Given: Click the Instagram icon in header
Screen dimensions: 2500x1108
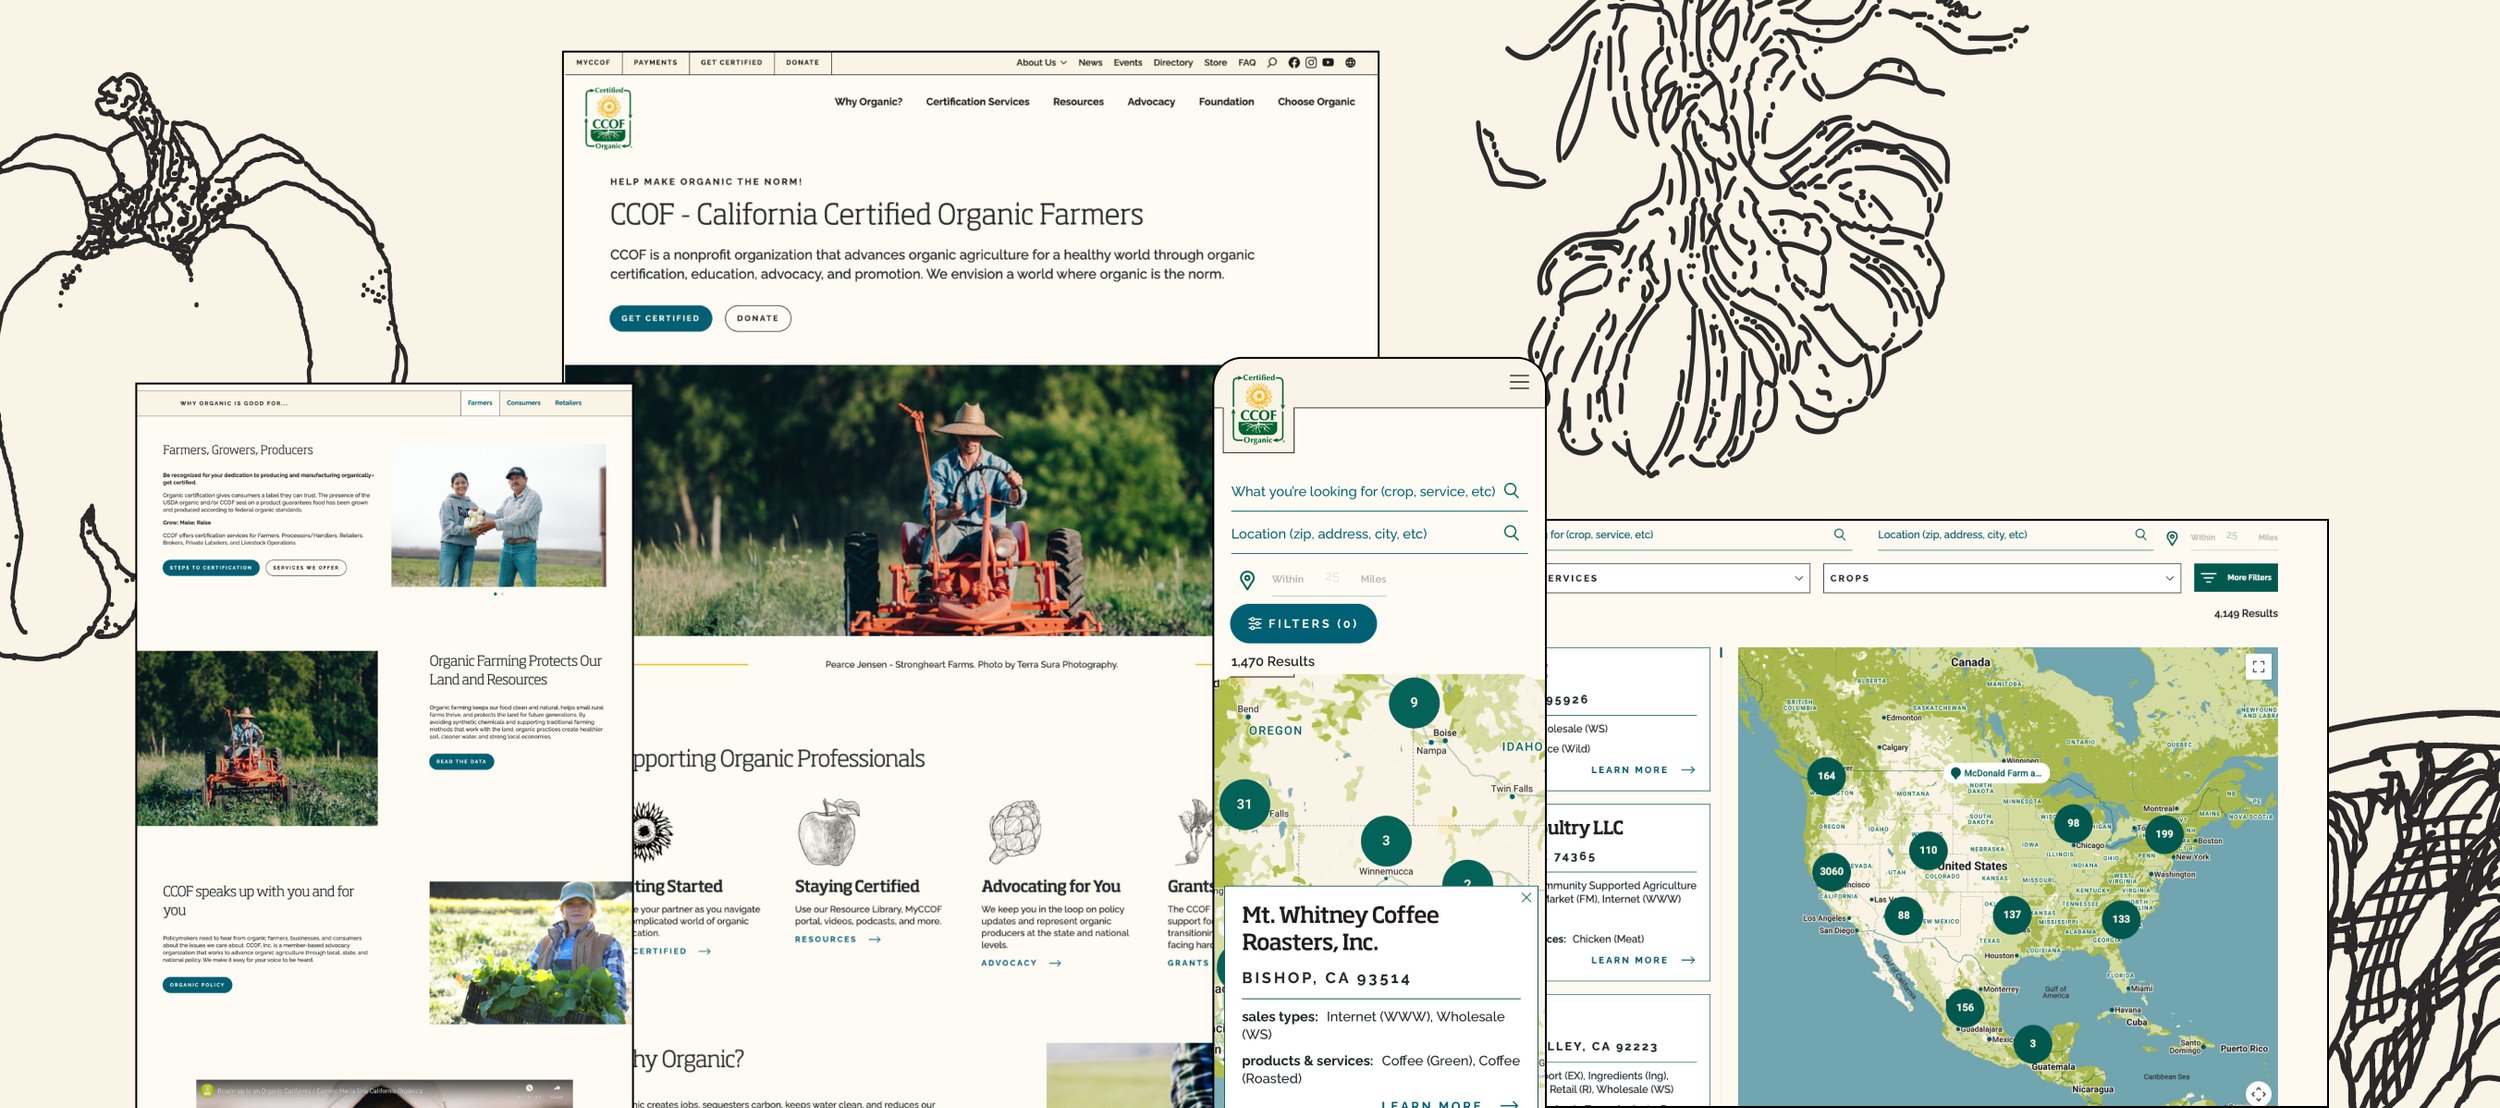Looking at the screenshot, I should 1311,63.
